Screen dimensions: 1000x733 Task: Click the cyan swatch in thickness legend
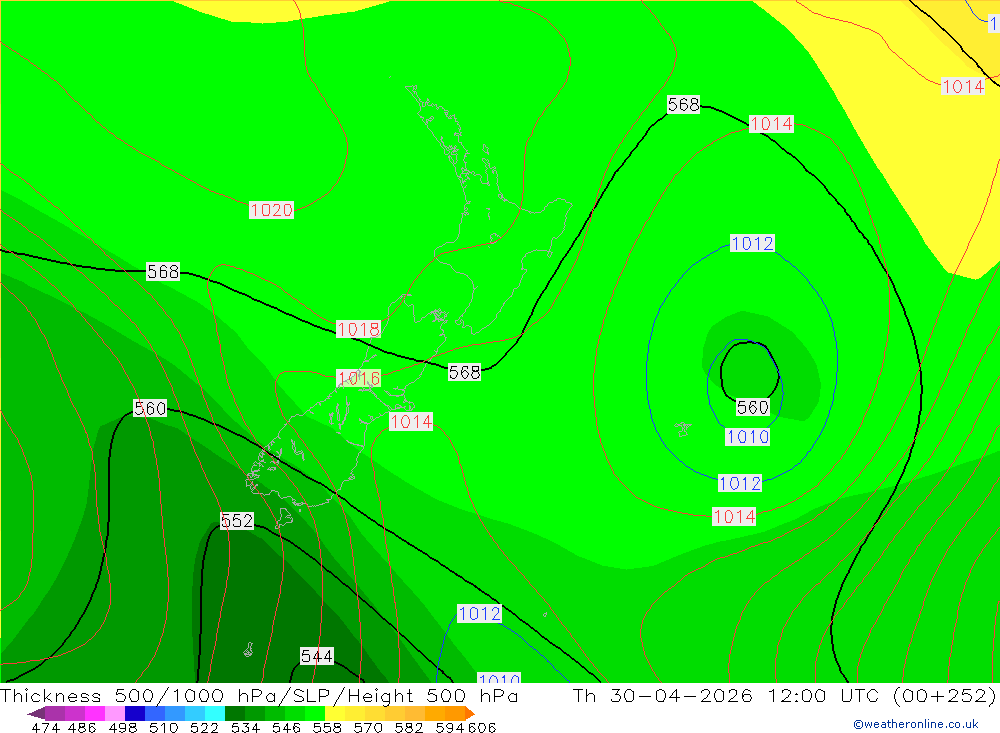pos(215,713)
